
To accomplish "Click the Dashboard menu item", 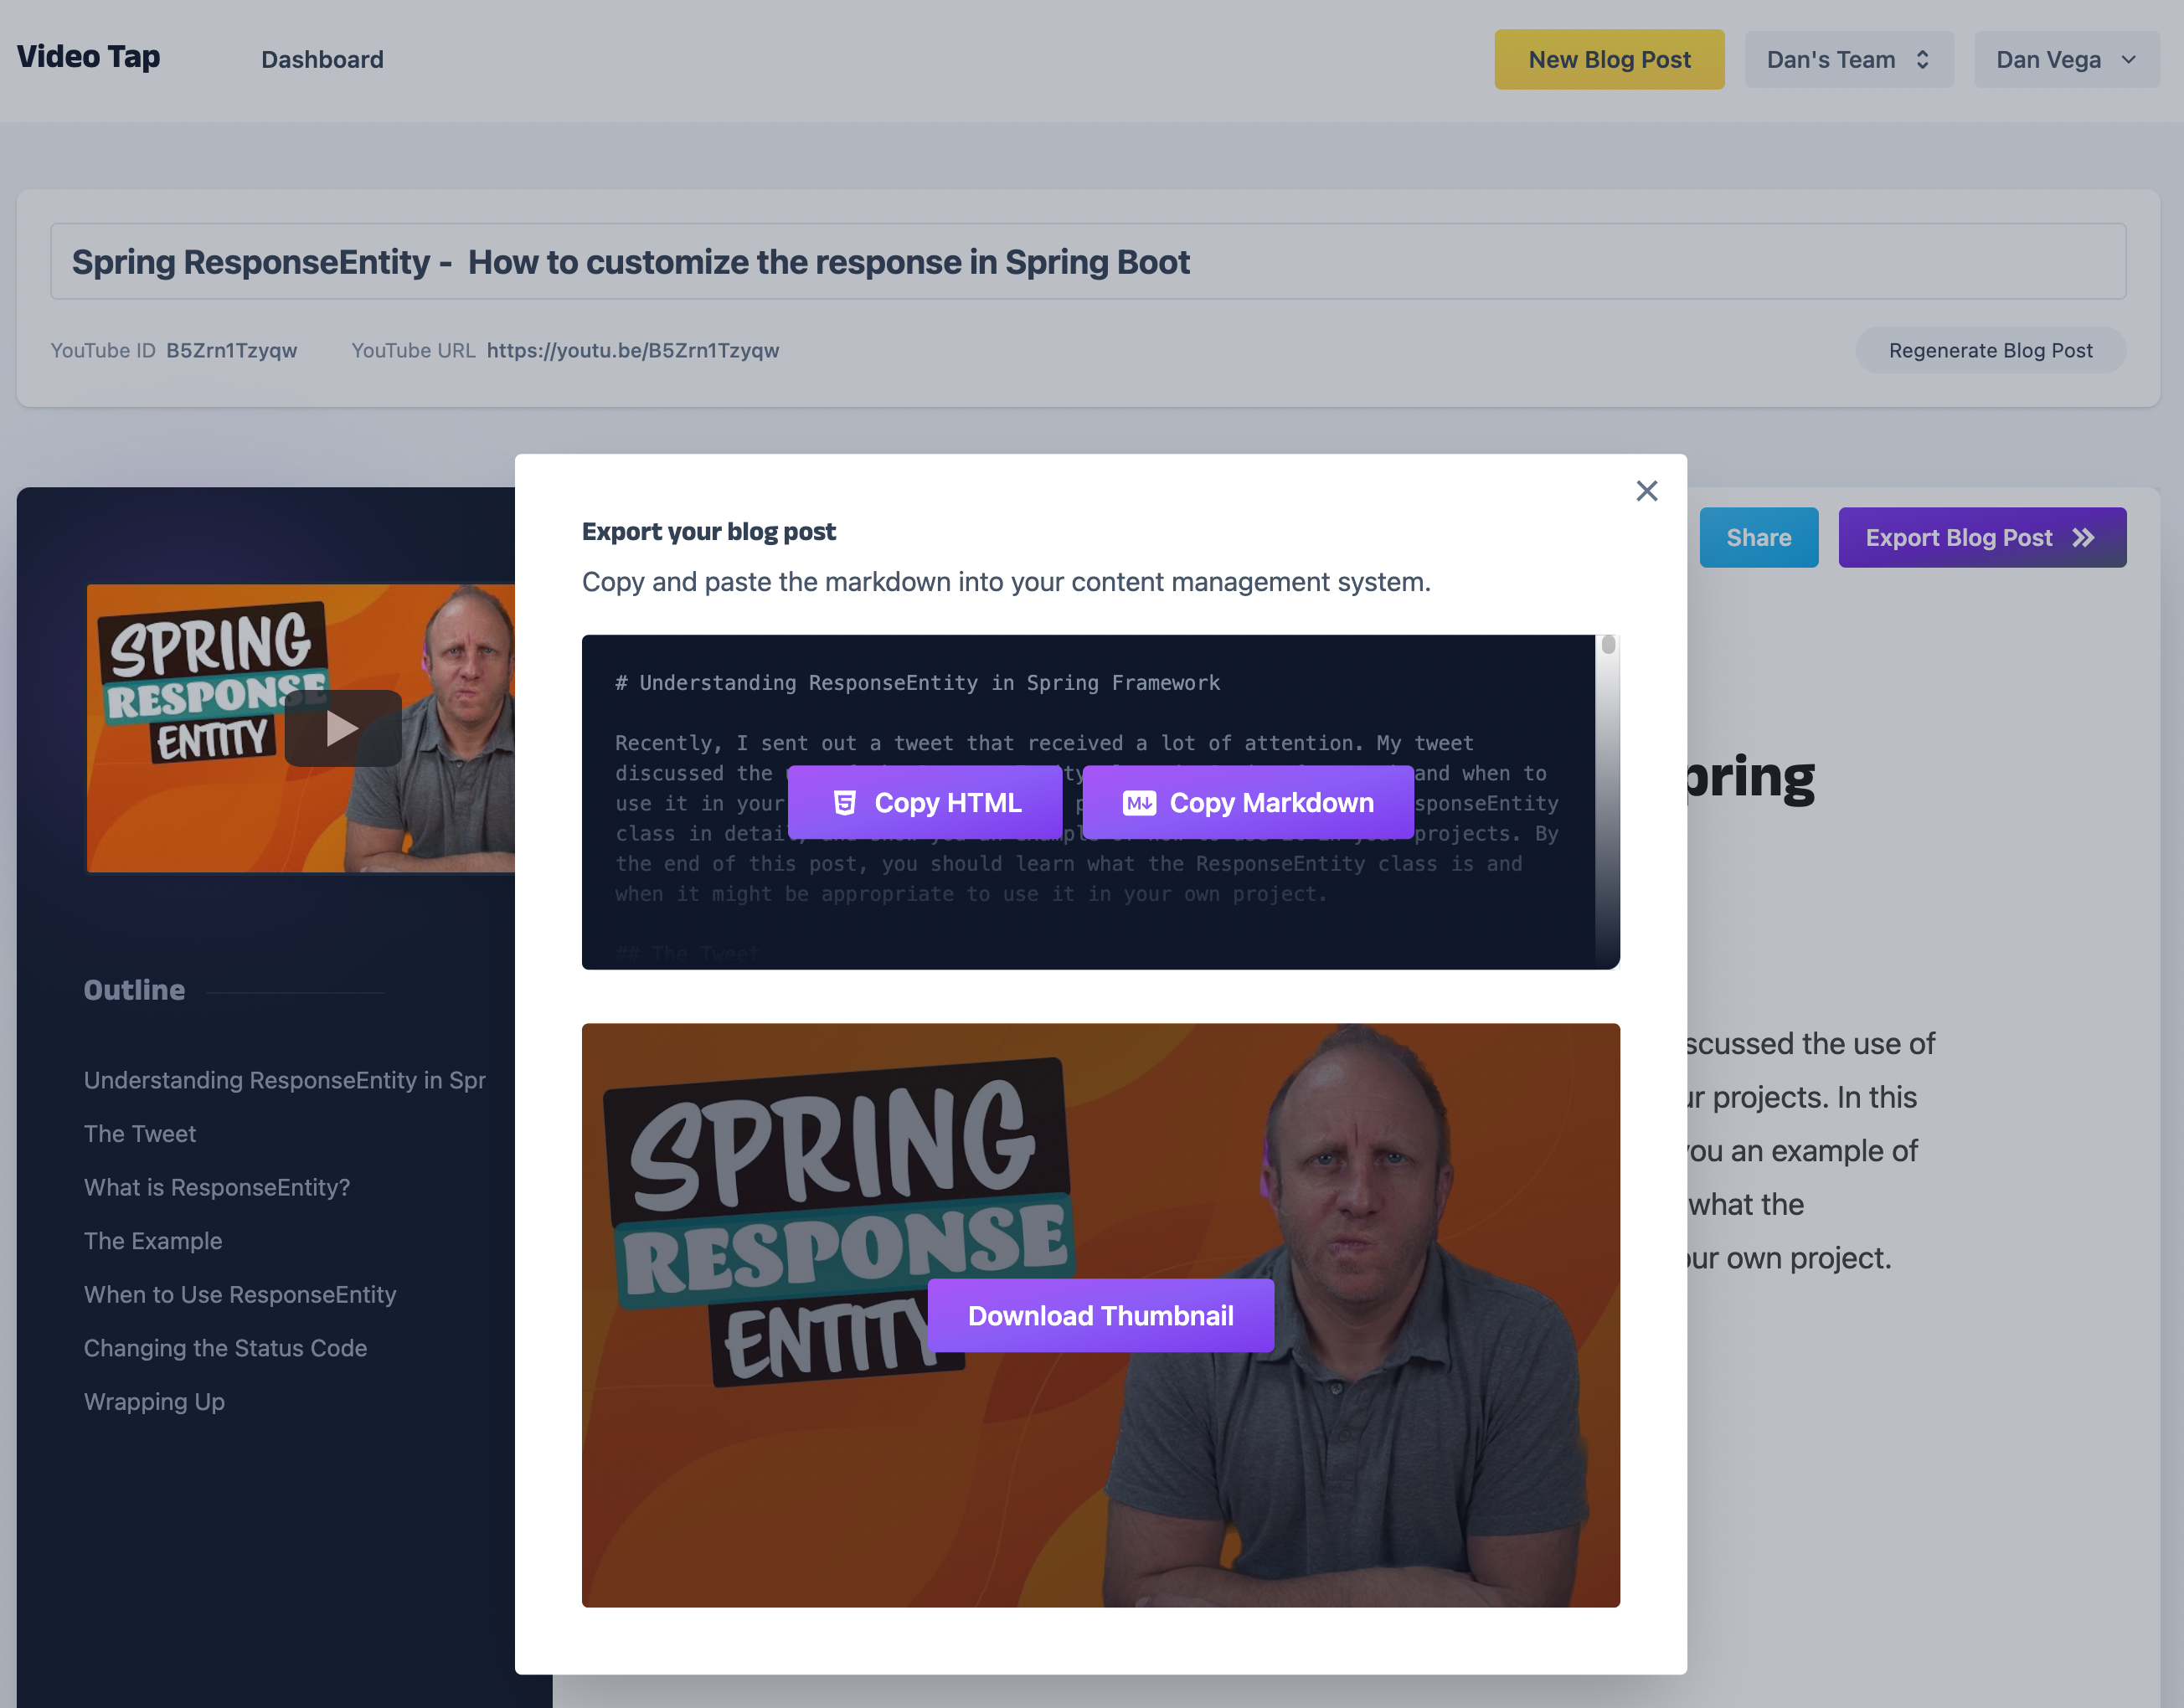I will click(x=321, y=59).
